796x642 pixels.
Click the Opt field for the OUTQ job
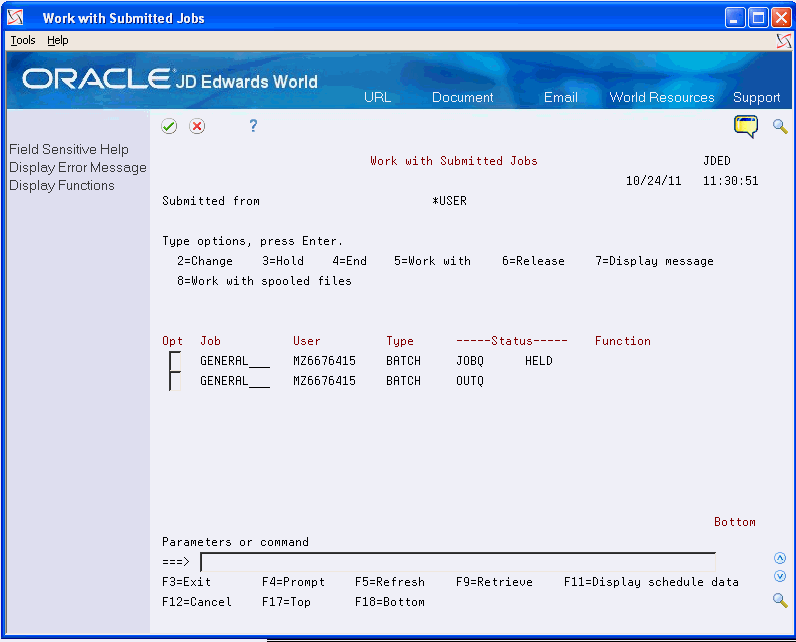click(175, 381)
